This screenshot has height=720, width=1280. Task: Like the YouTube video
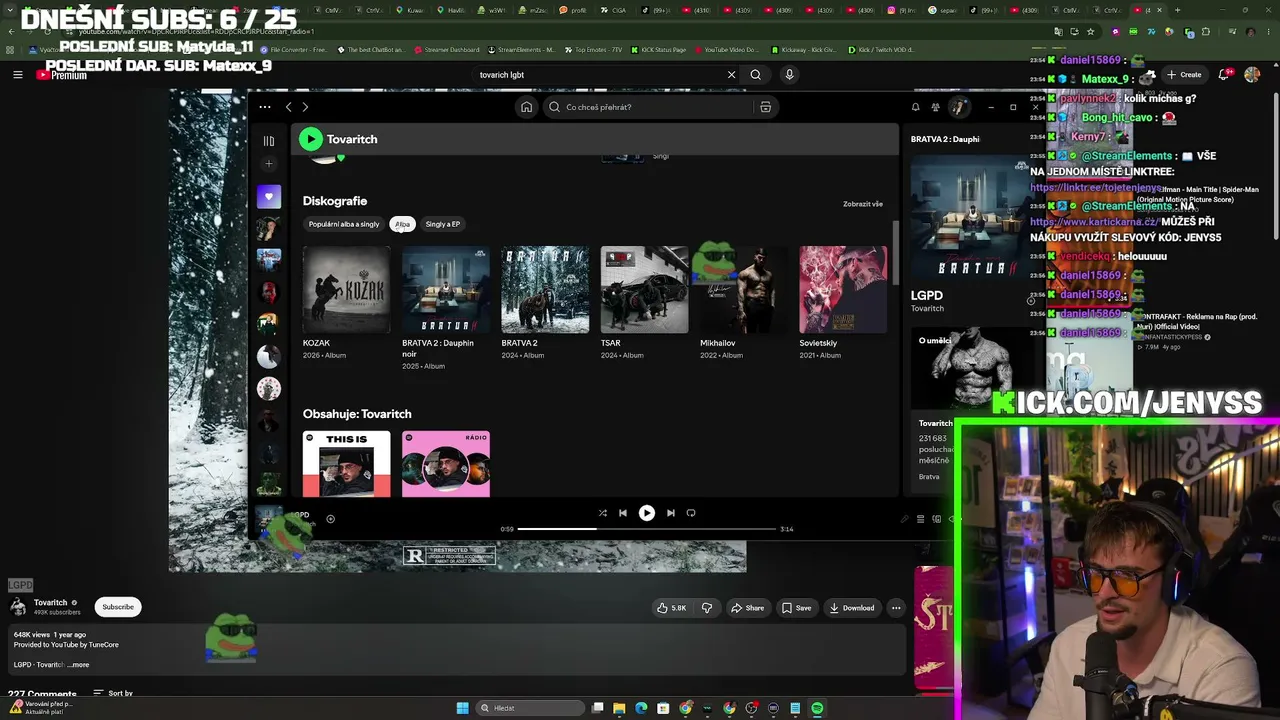tap(672, 608)
